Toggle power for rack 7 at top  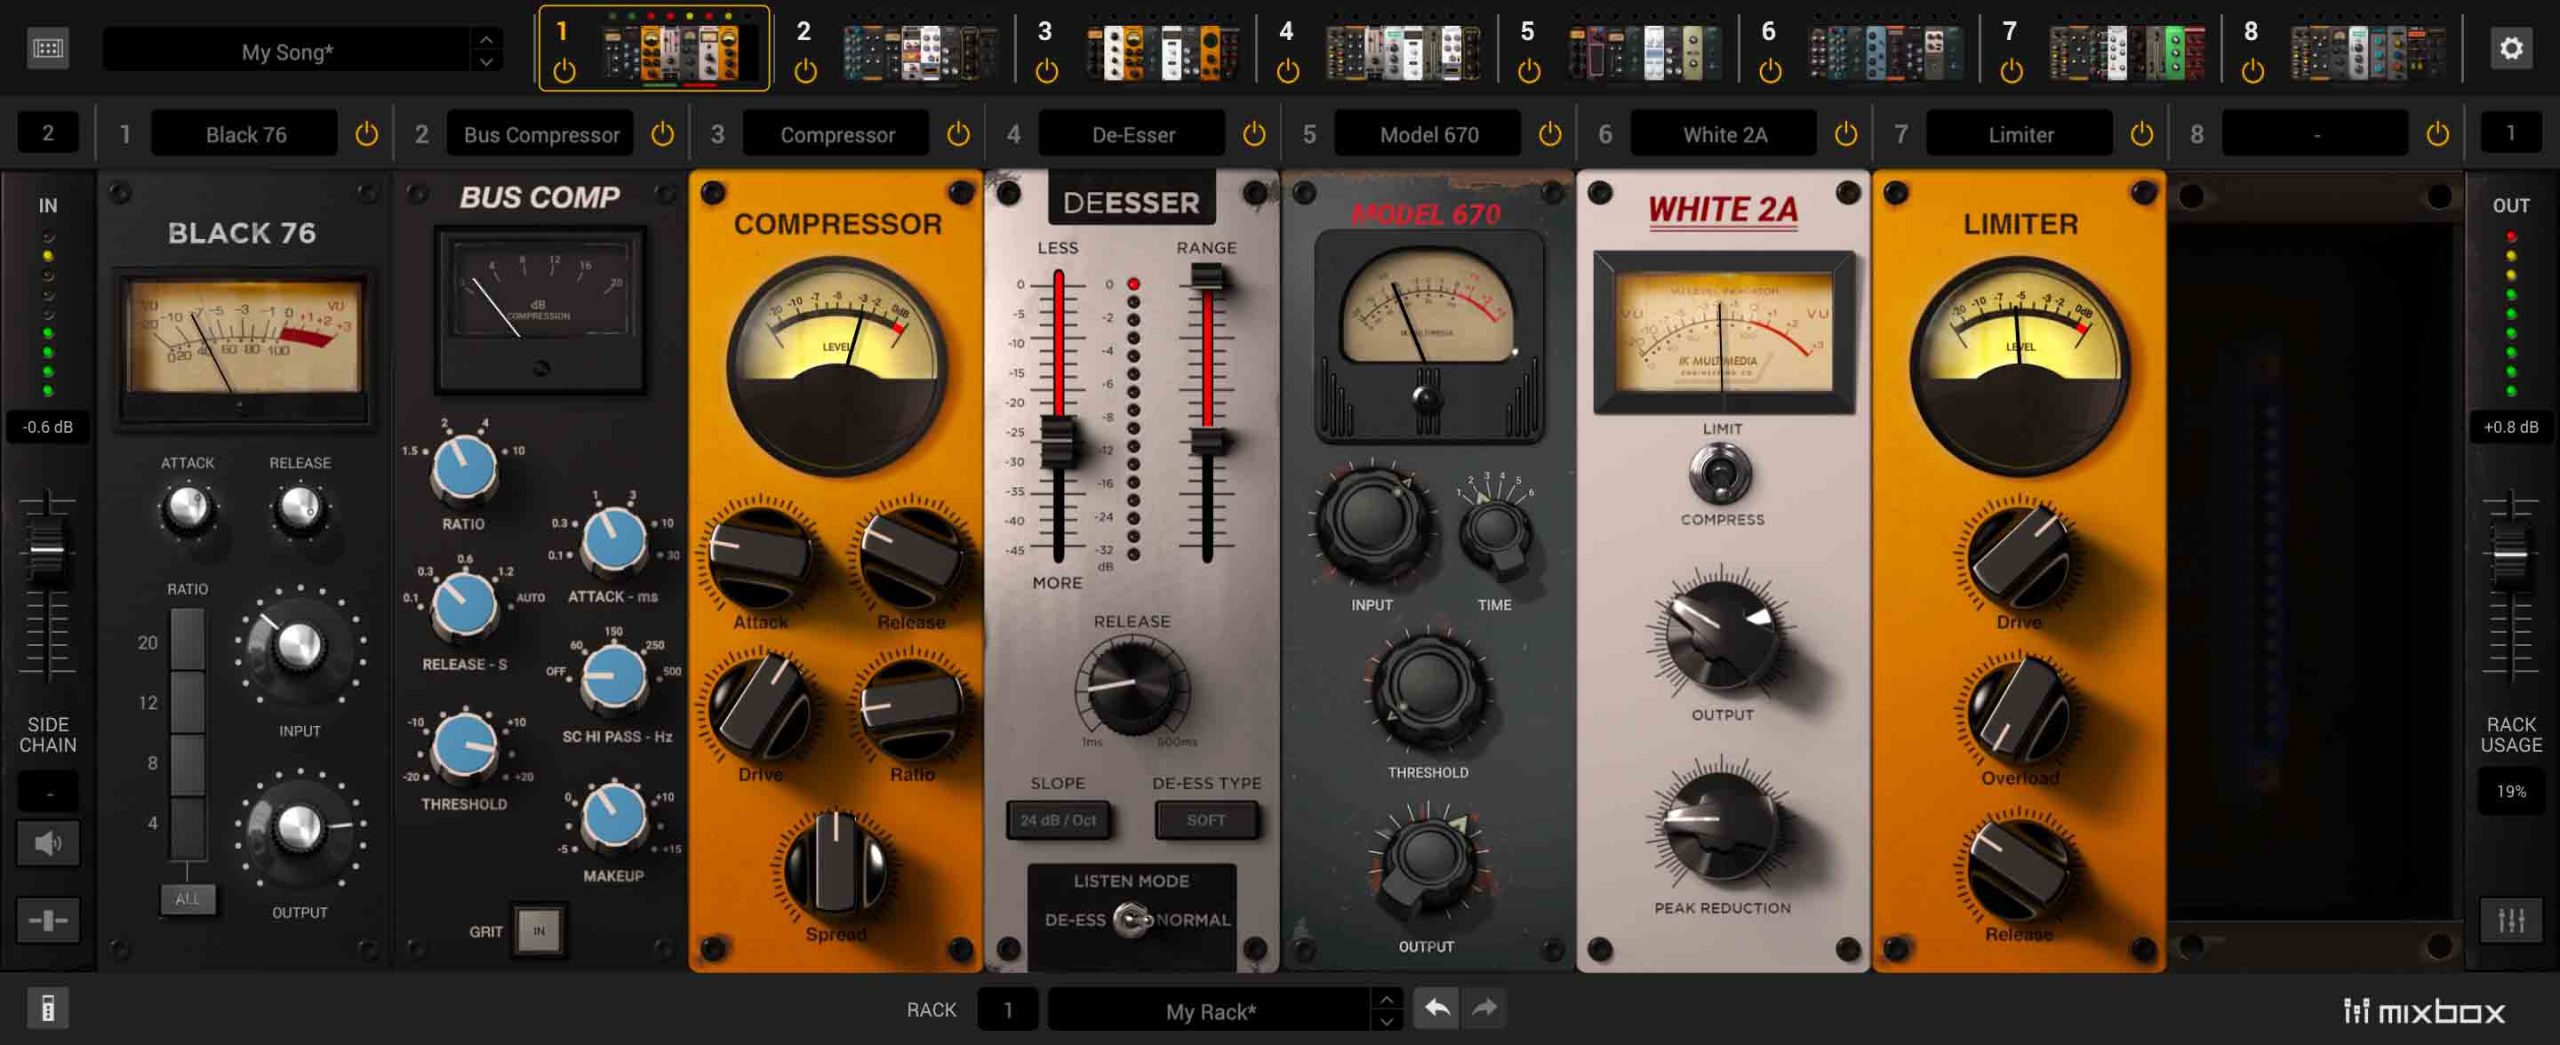click(2011, 71)
